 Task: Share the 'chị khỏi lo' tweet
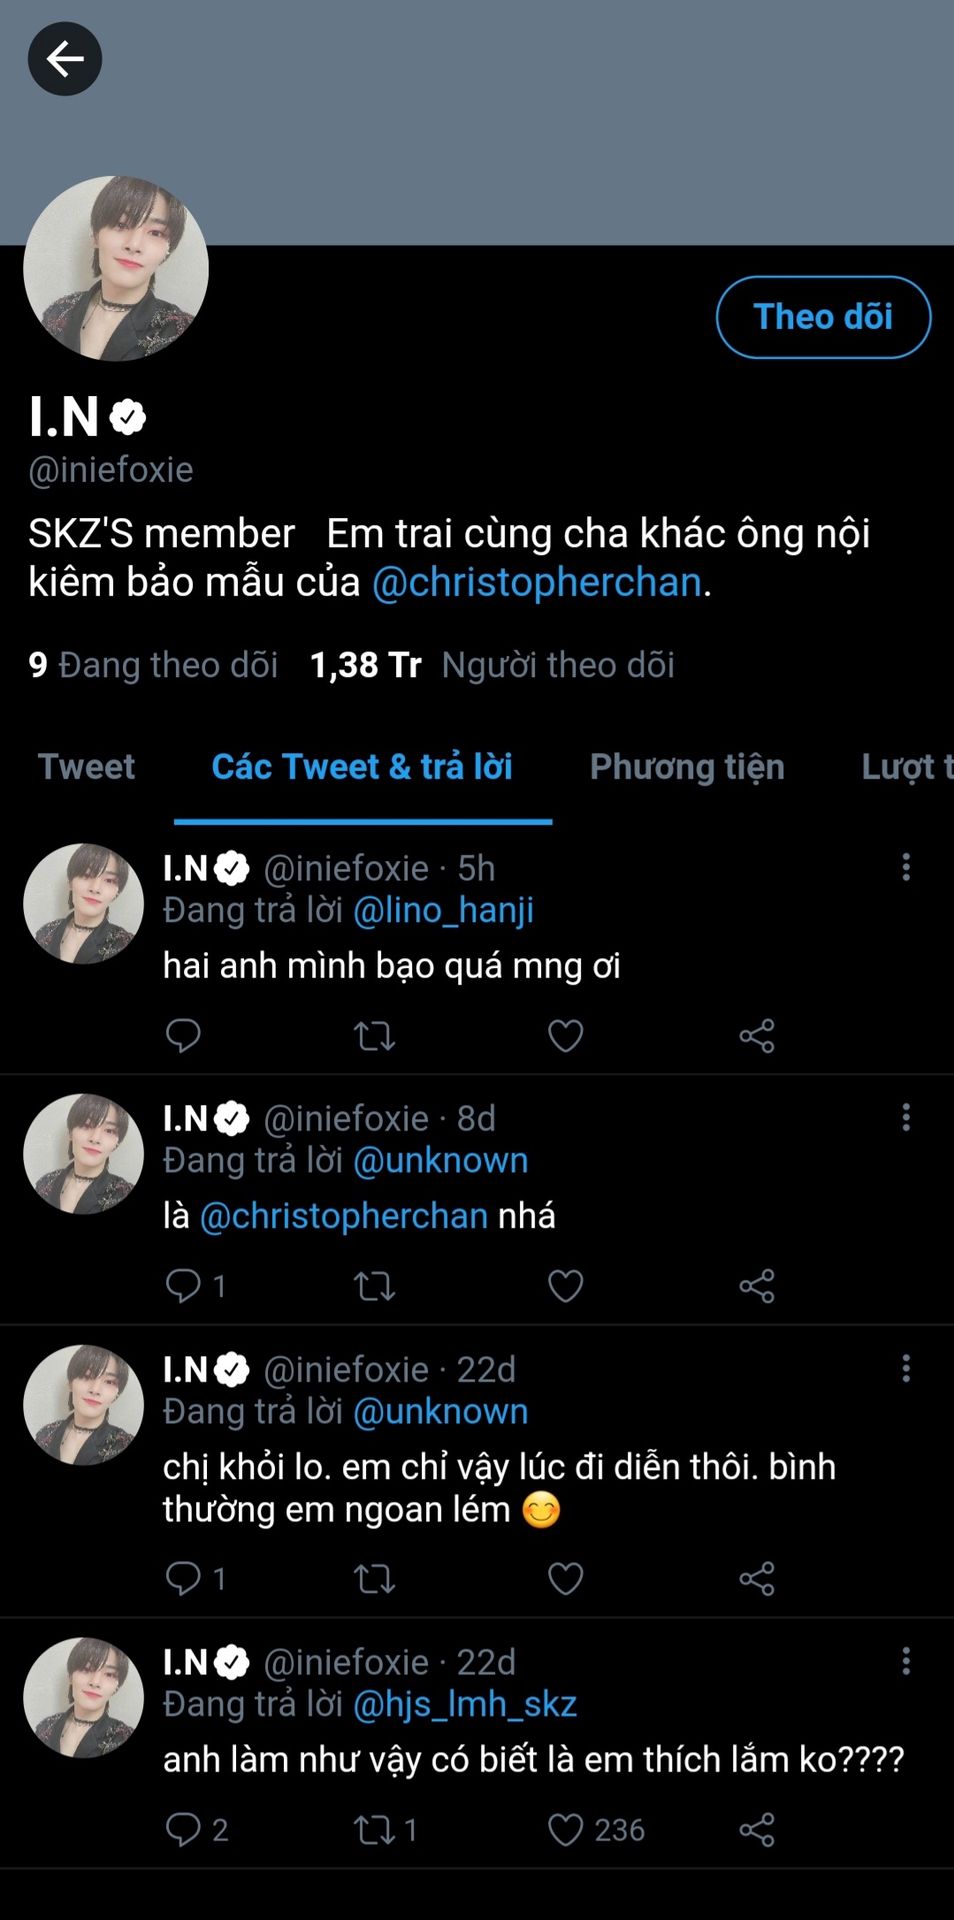click(x=757, y=1578)
